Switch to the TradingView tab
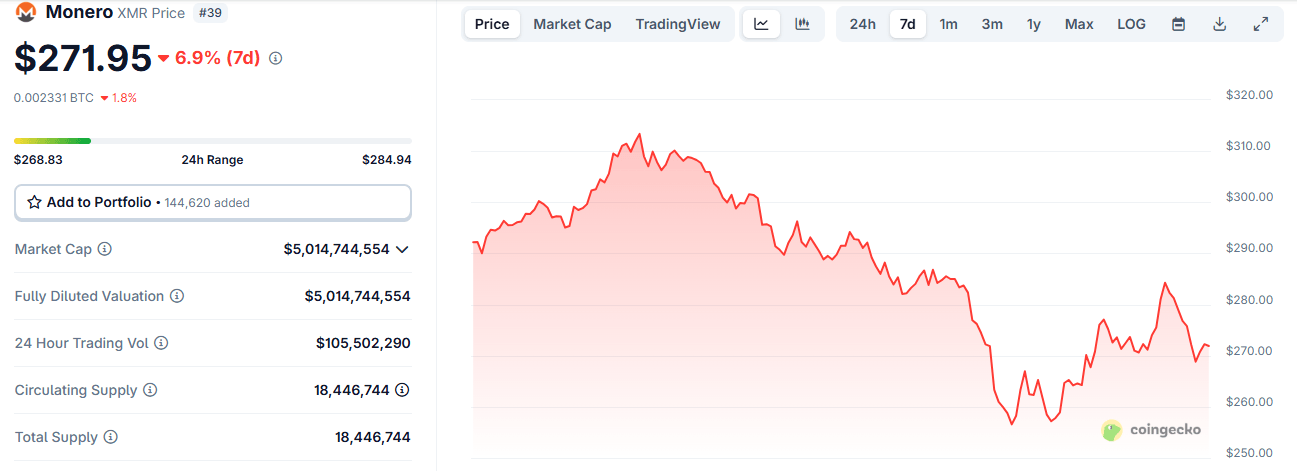 tap(677, 24)
